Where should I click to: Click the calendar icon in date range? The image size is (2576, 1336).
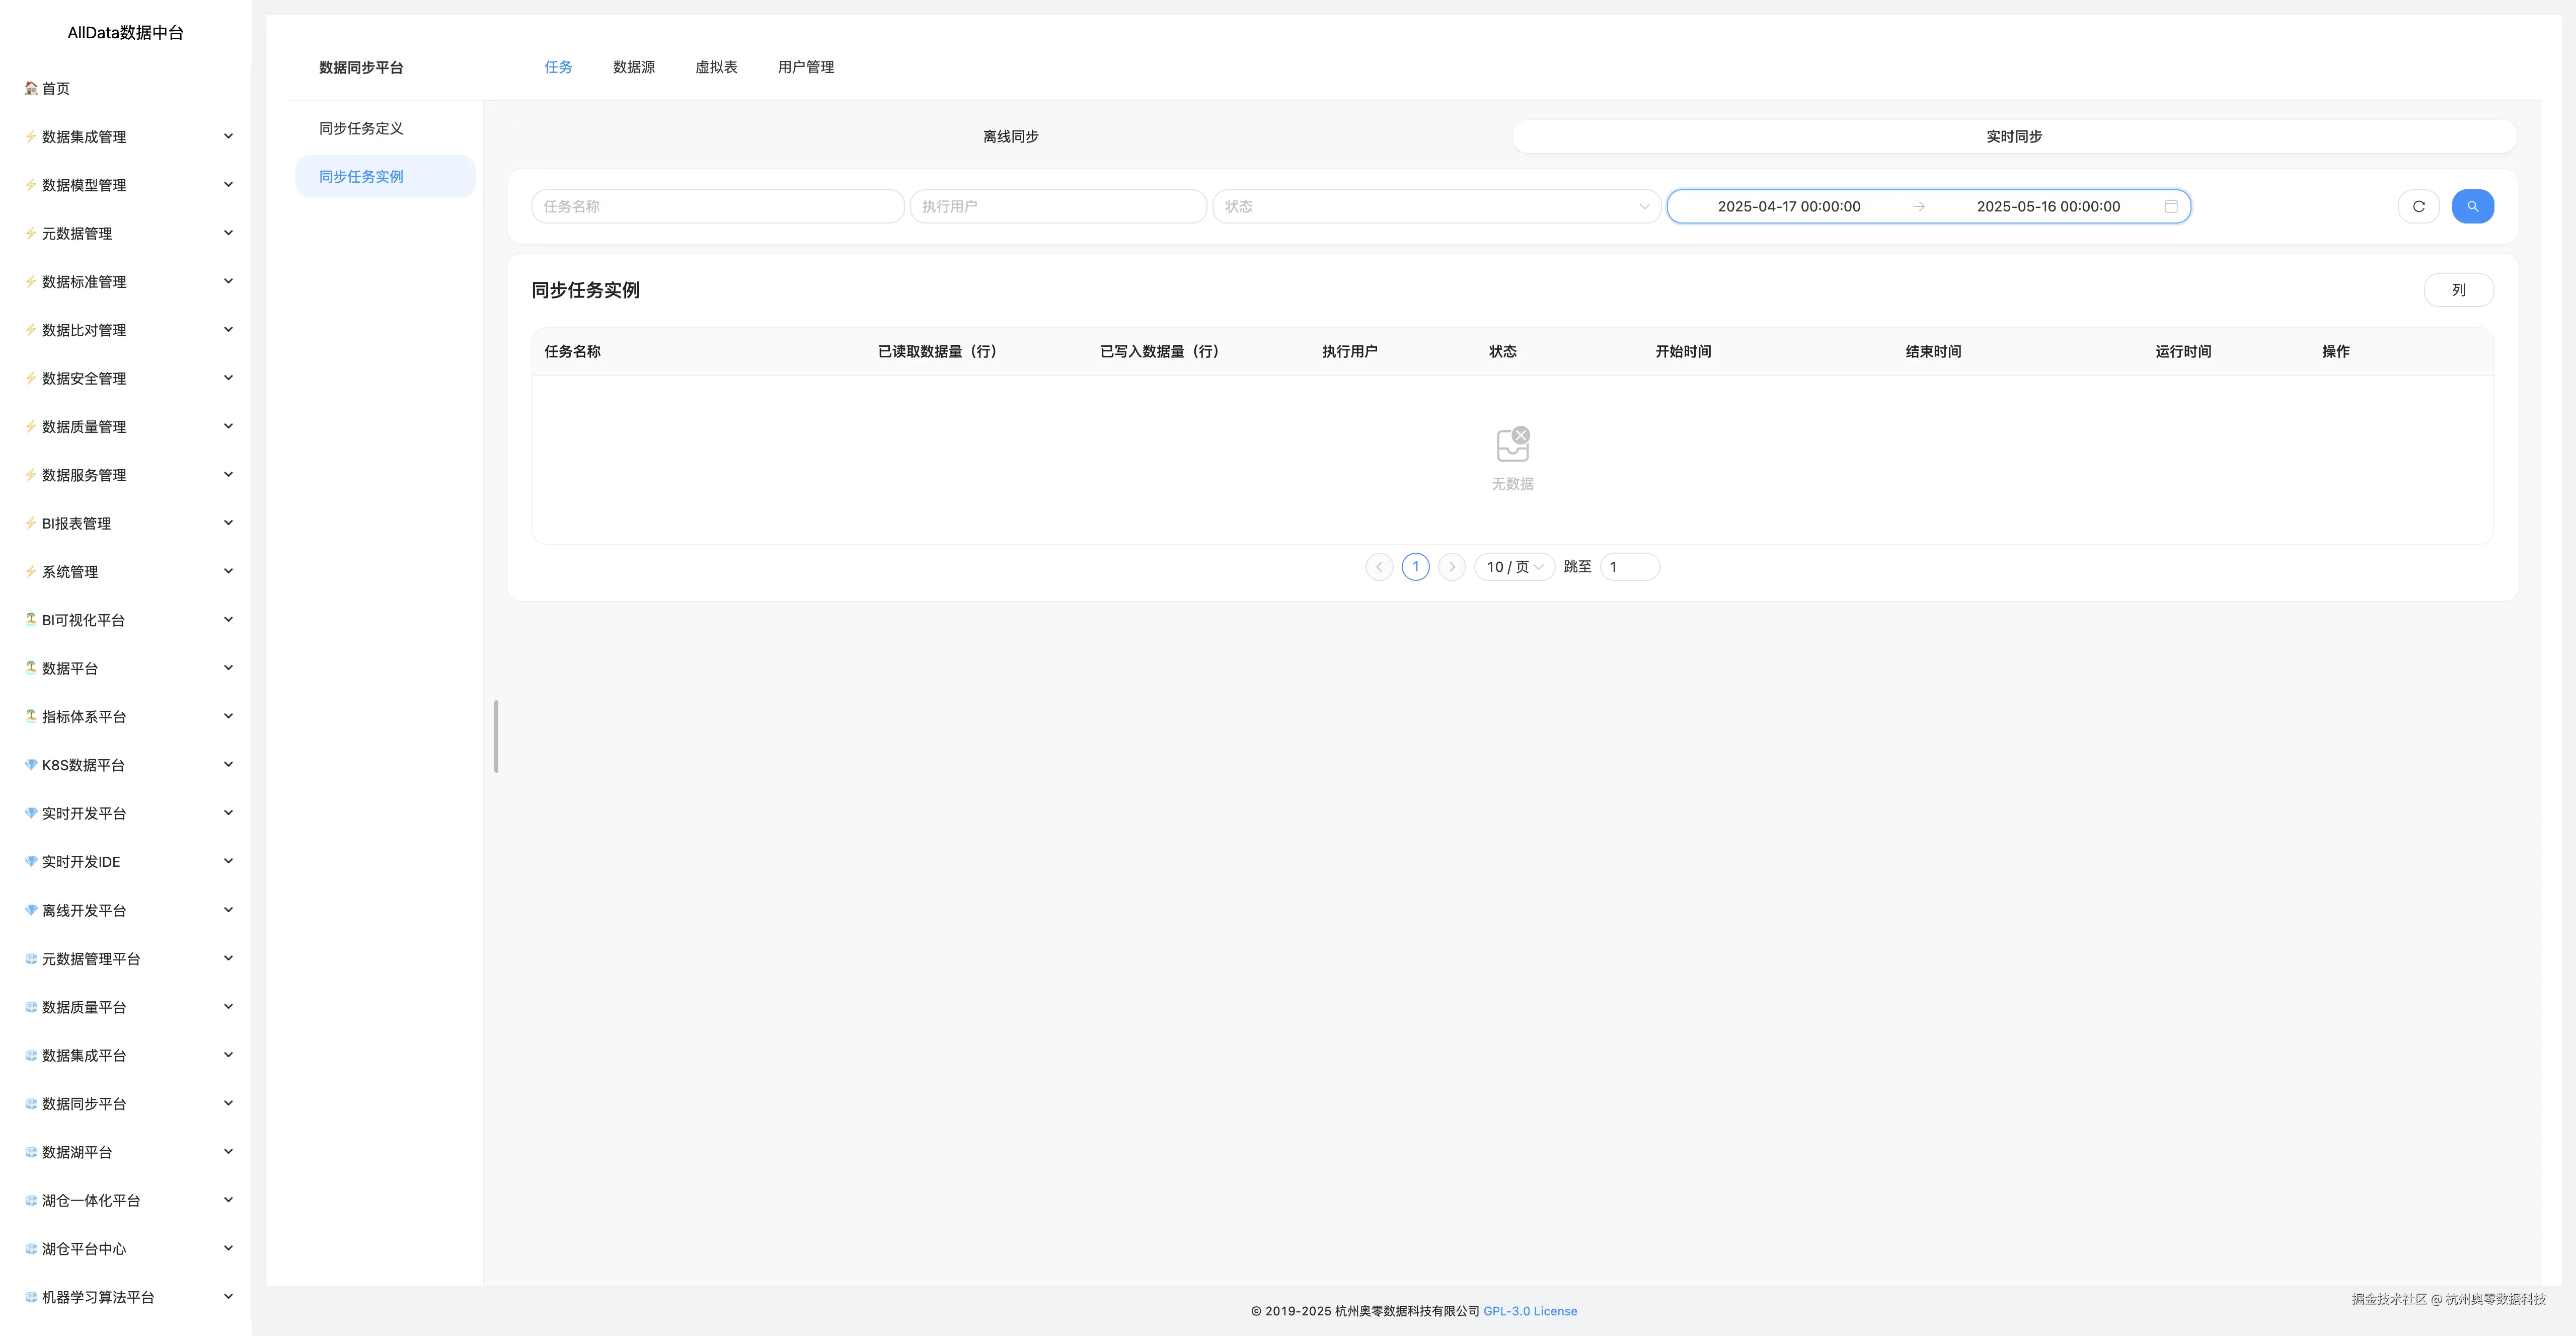coord(2171,206)
